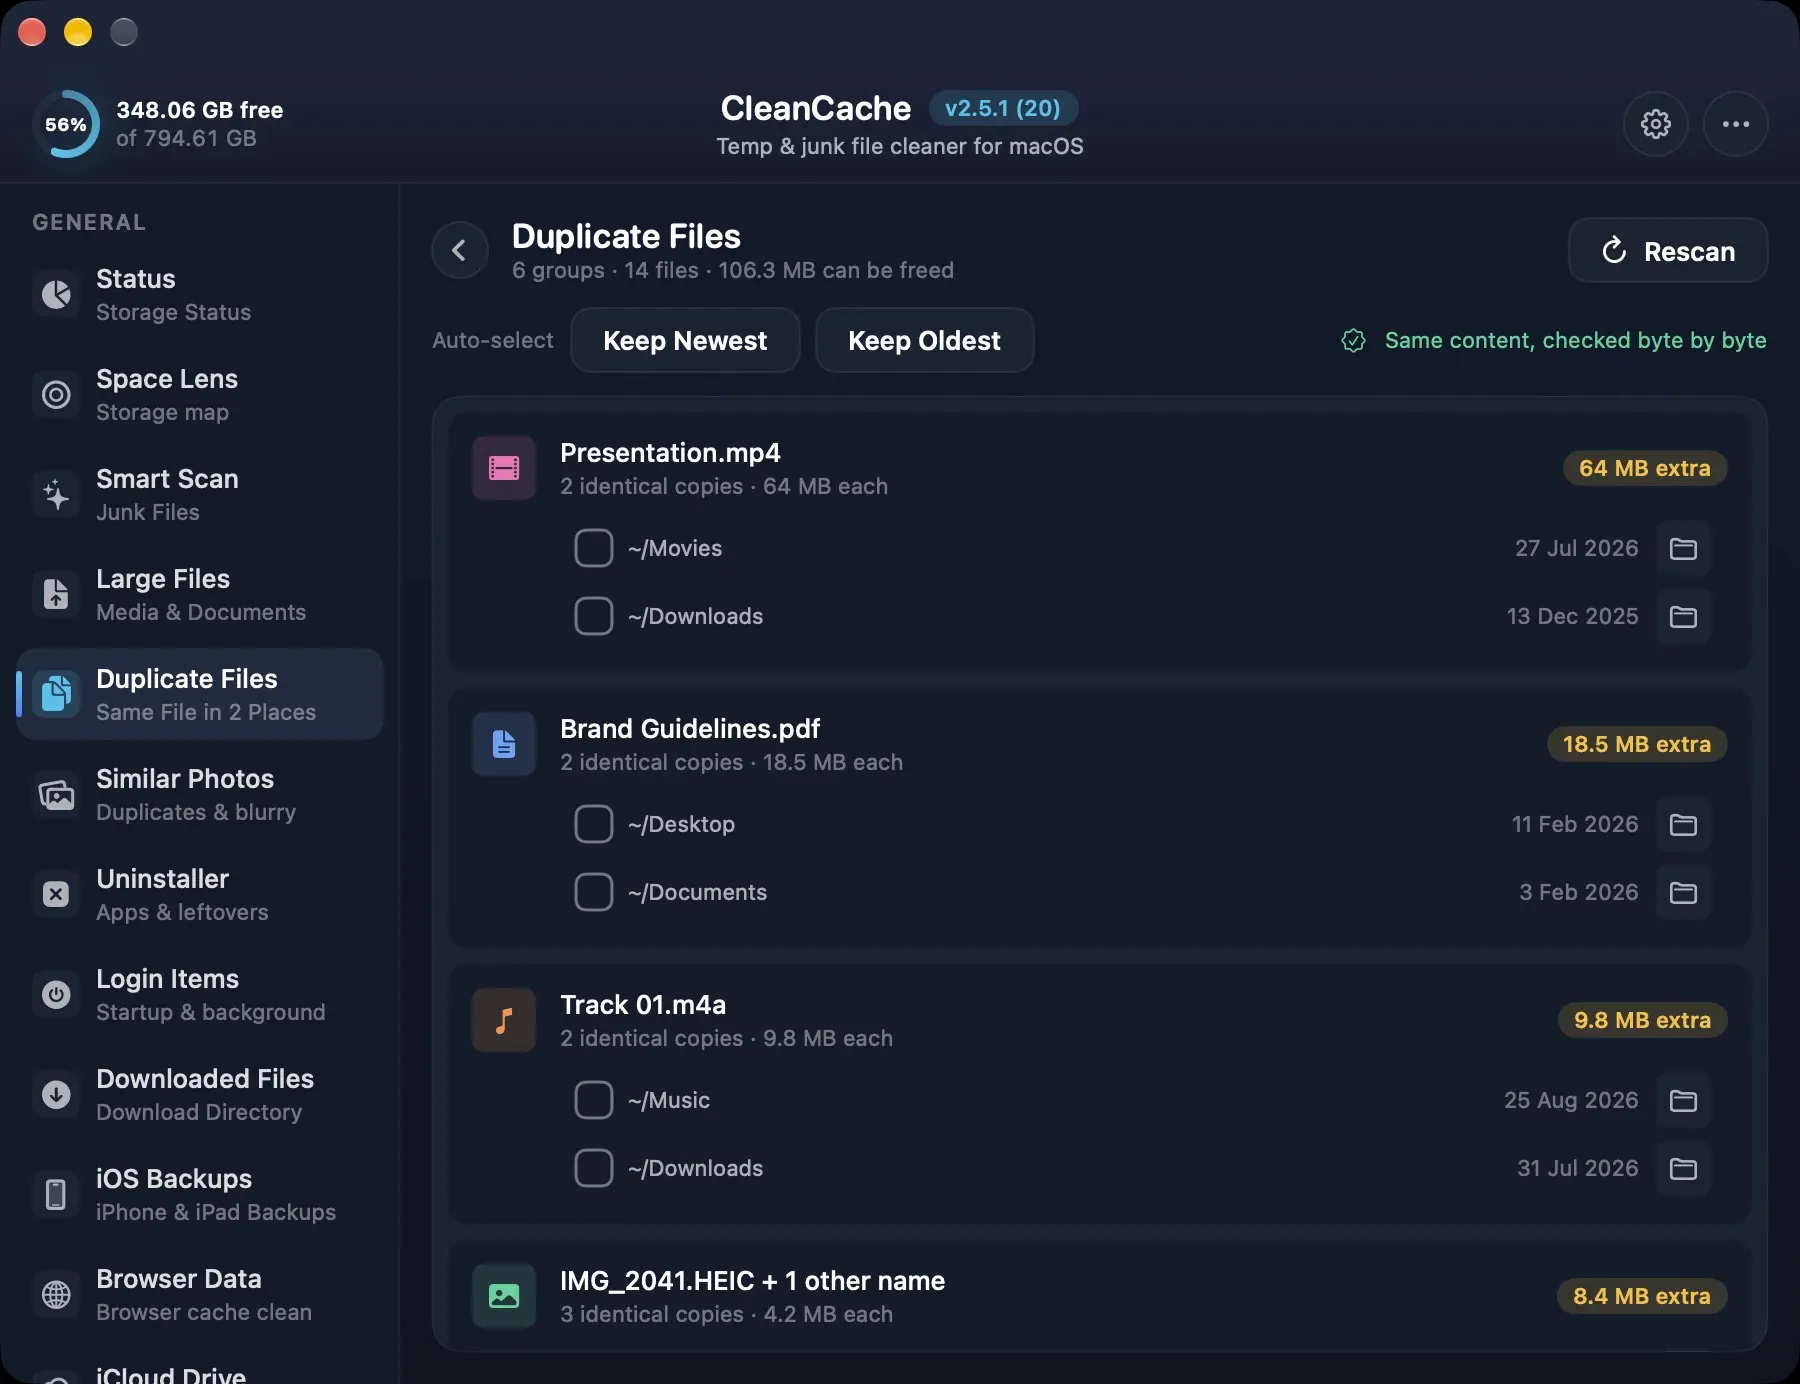This screenshot has width=1800, height=1384.
Task: Click the Rescan button
Action: pyautogui.click(x=1668, y=250)
